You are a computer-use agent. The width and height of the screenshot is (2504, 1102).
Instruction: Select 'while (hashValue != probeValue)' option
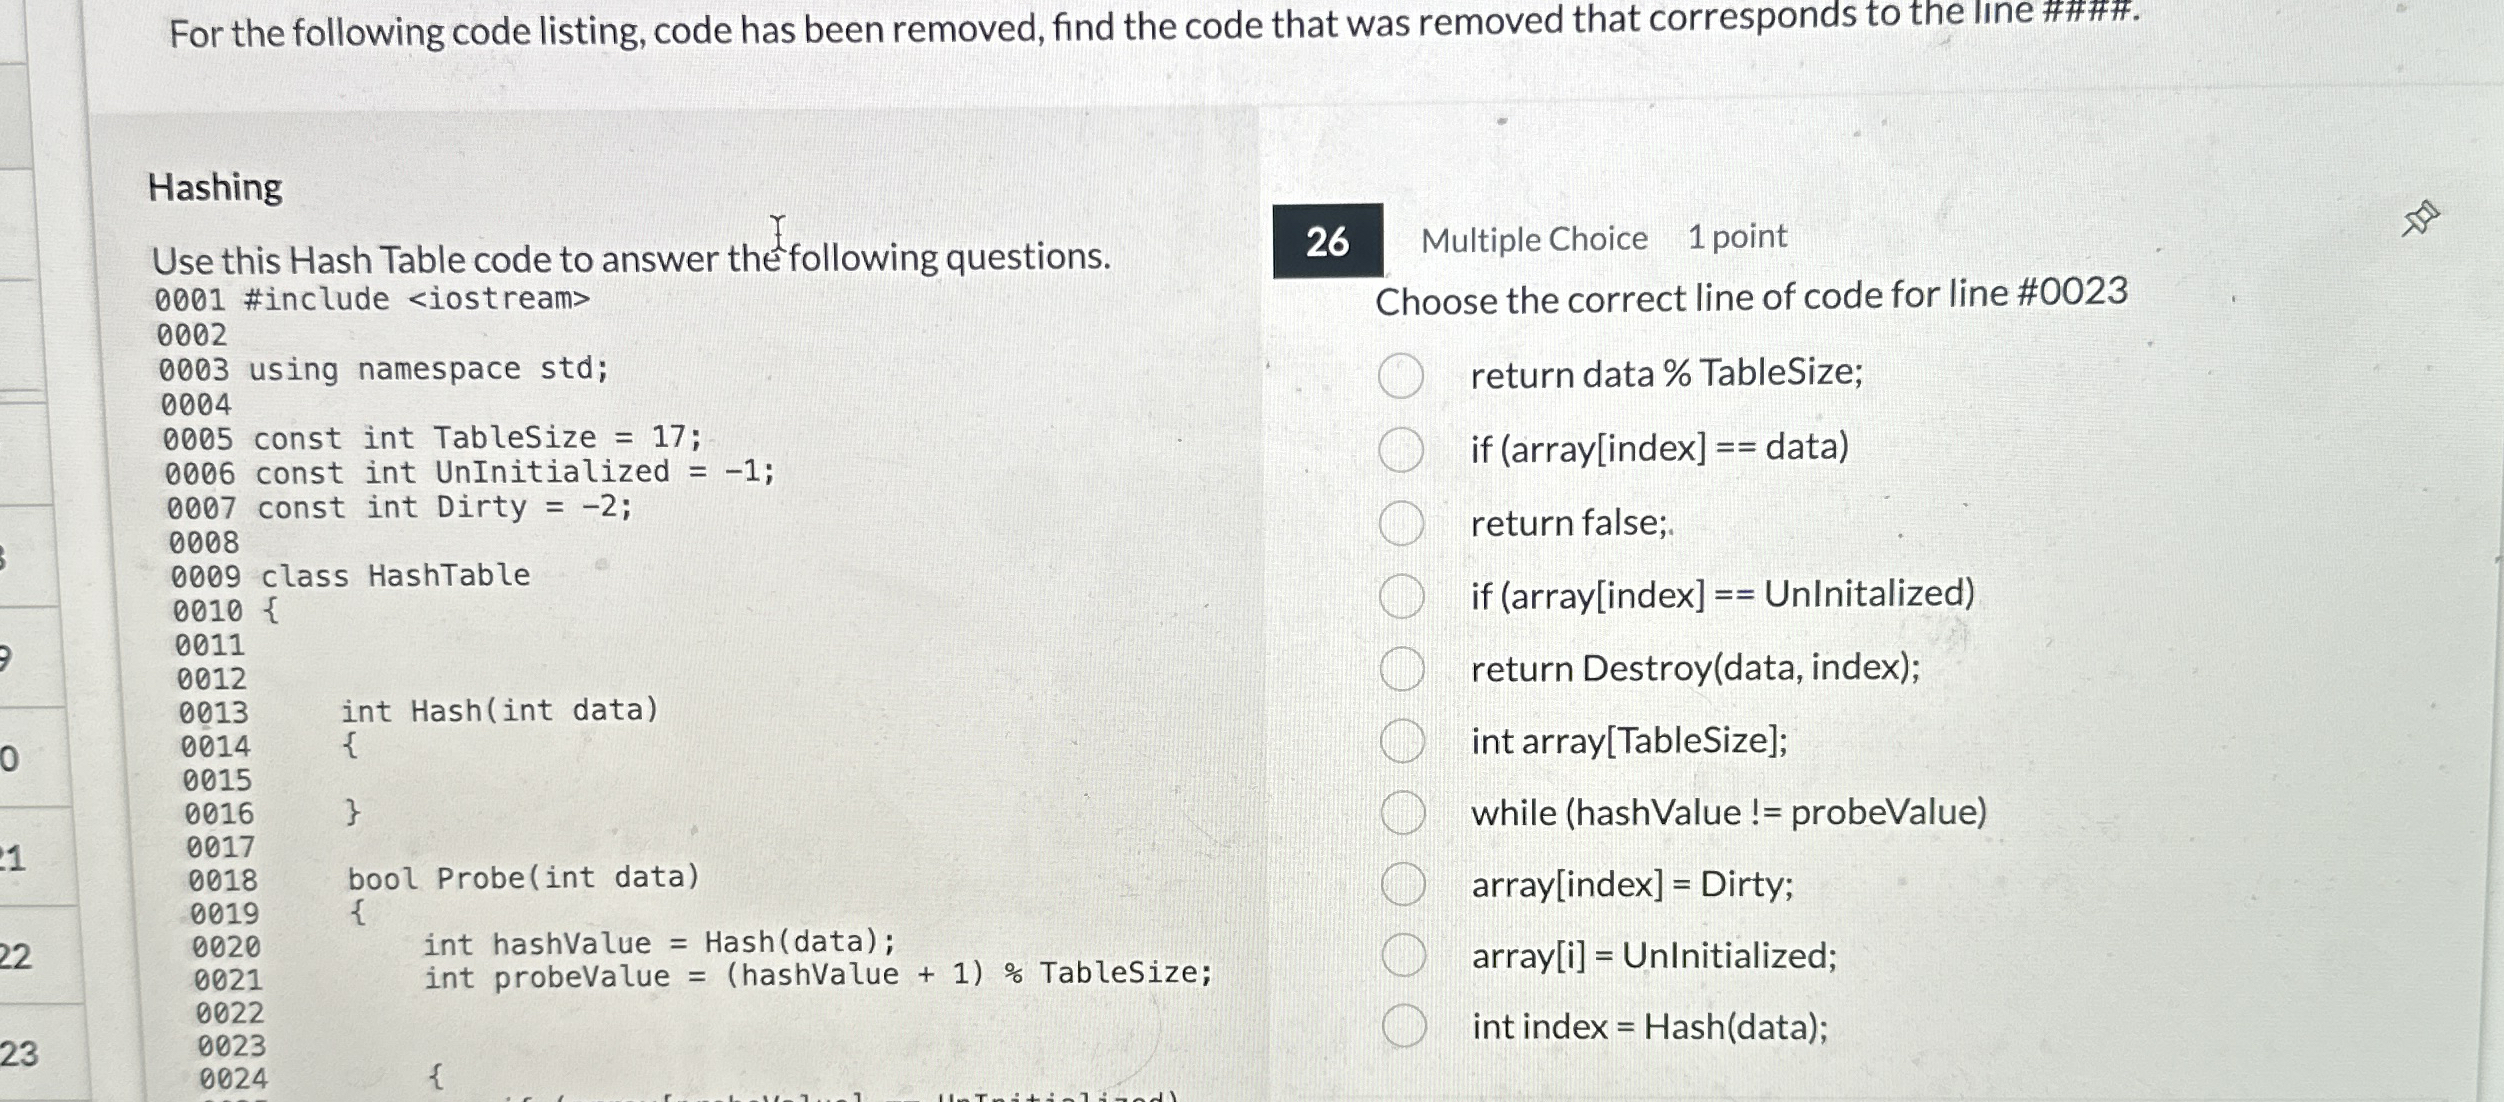pyautogui.click(x=1402, y=812)
